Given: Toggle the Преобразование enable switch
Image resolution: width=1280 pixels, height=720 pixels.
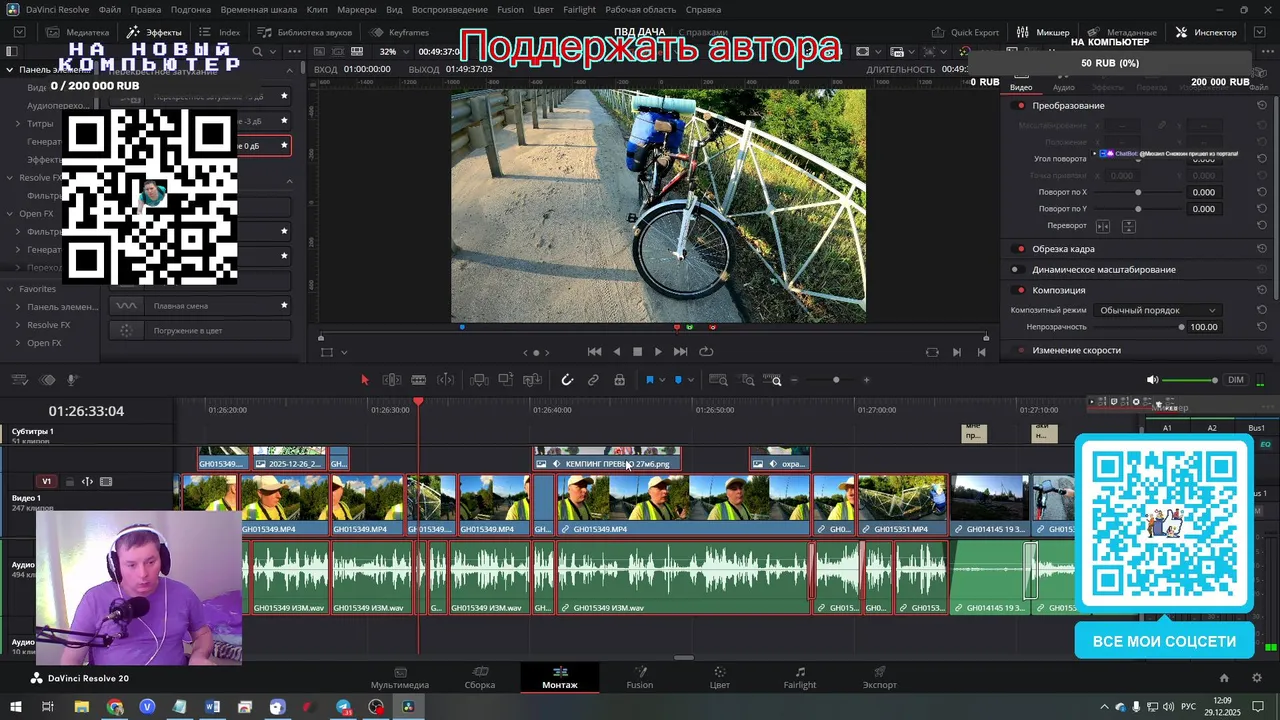Looking at the screenshot, I should [1020, 105].
